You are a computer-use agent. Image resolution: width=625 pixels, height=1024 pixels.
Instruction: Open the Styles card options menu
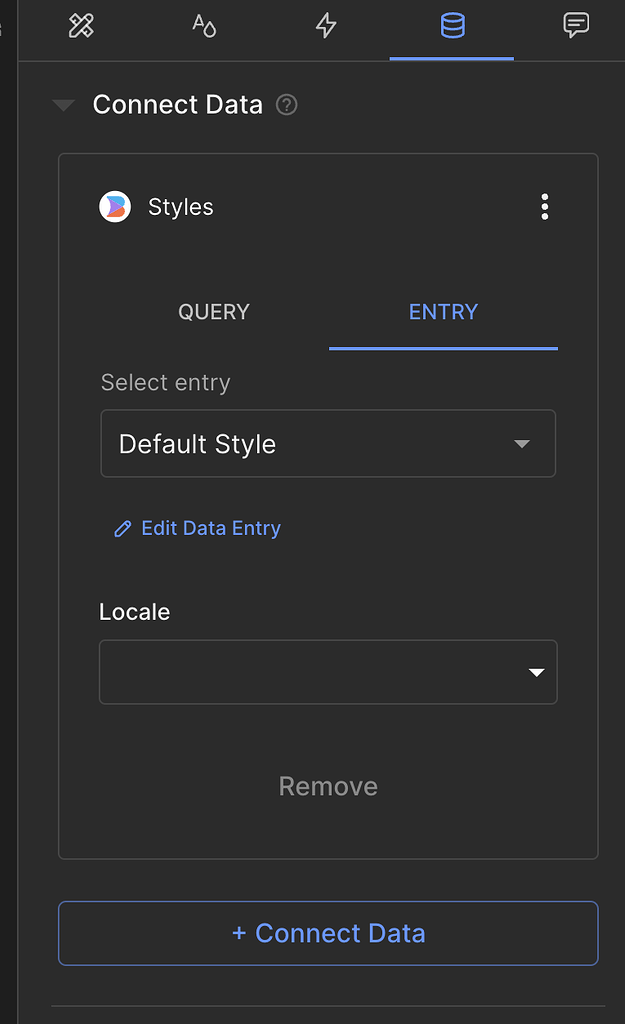[545, 206]
